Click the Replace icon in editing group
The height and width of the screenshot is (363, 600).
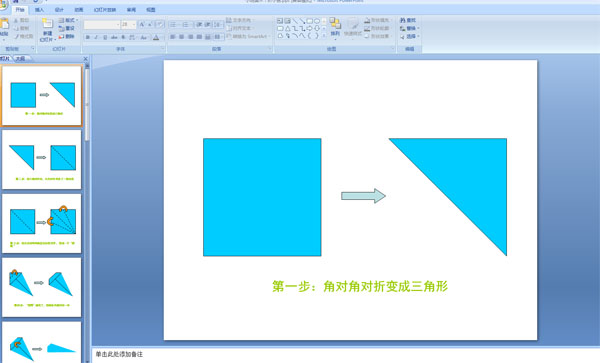coord(409,28)
